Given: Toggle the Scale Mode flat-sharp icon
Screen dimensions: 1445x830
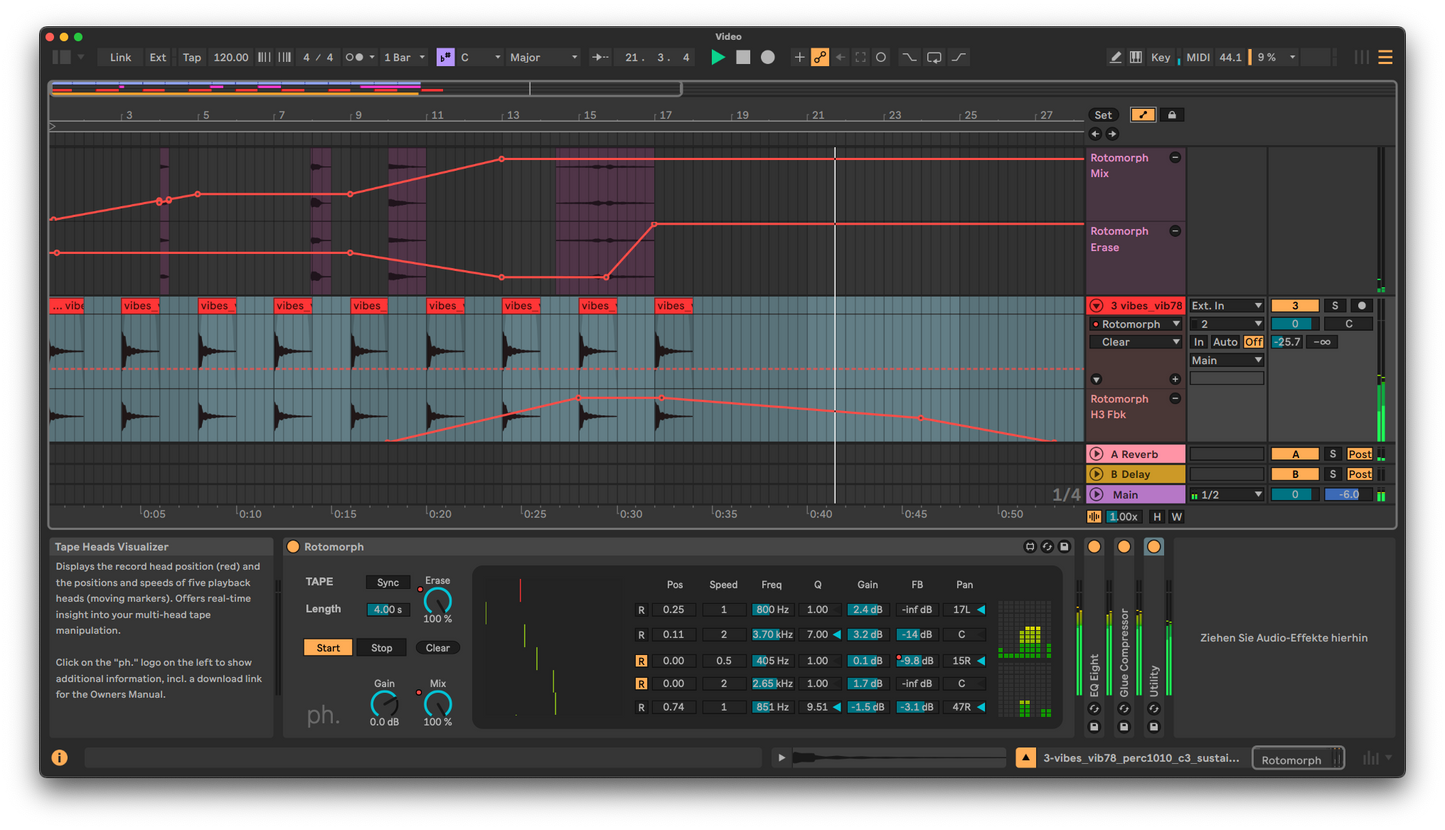Looking at the screenshot, I should [446, 58].
